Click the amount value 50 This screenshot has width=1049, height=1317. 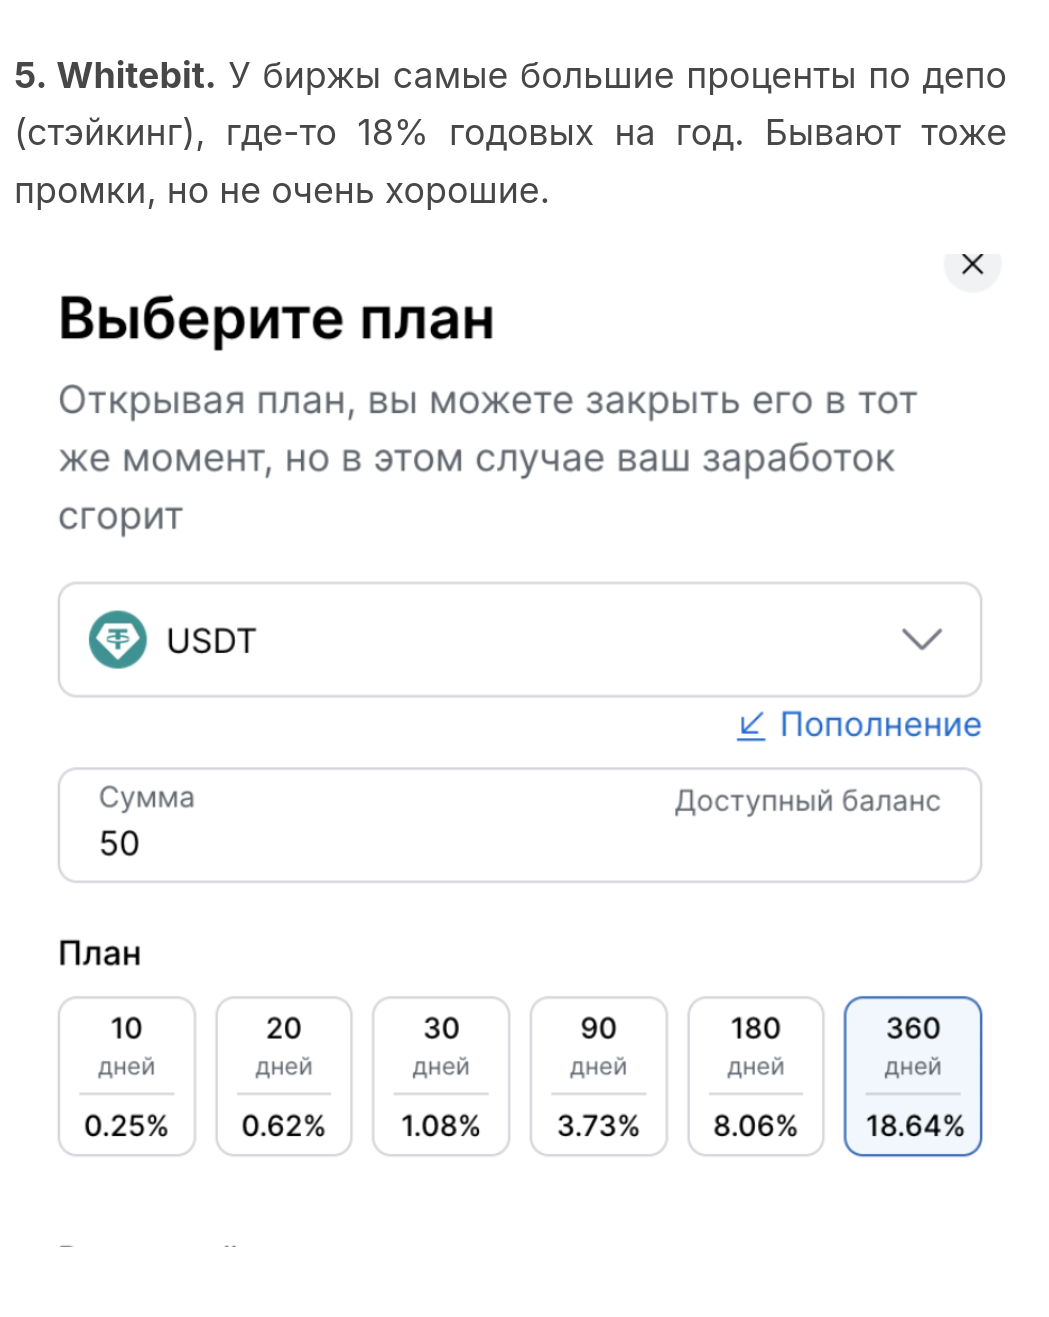[x=119, y=843]
